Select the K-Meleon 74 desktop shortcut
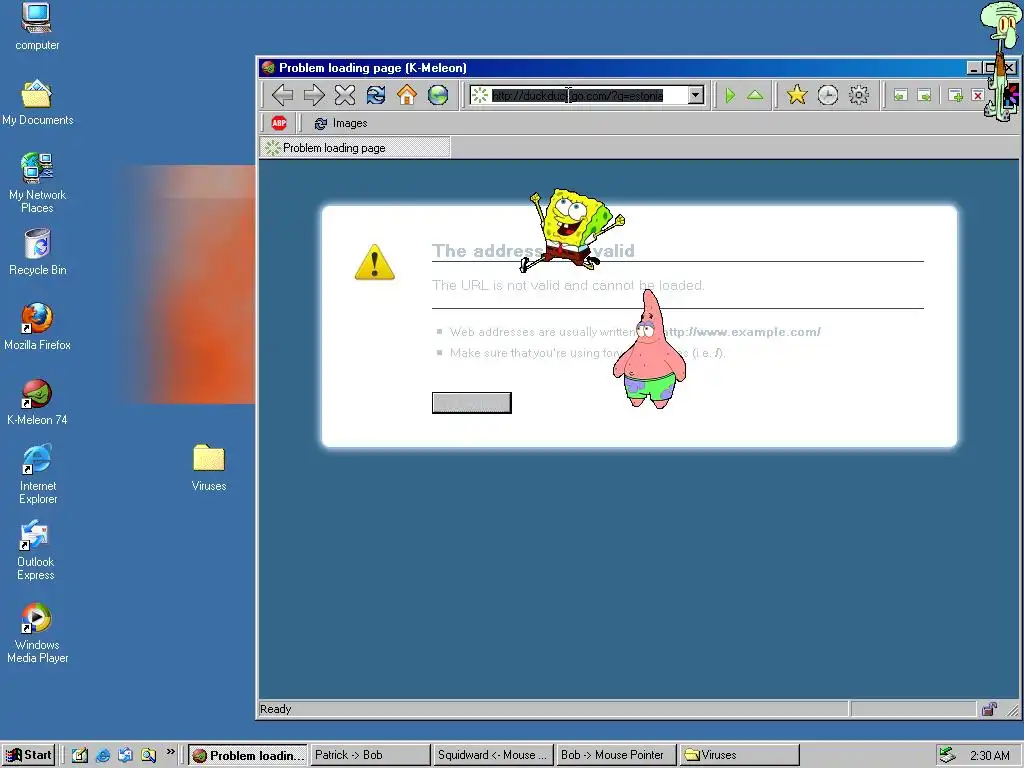This screenshot has width=1024, height=768. coord(37,402)
